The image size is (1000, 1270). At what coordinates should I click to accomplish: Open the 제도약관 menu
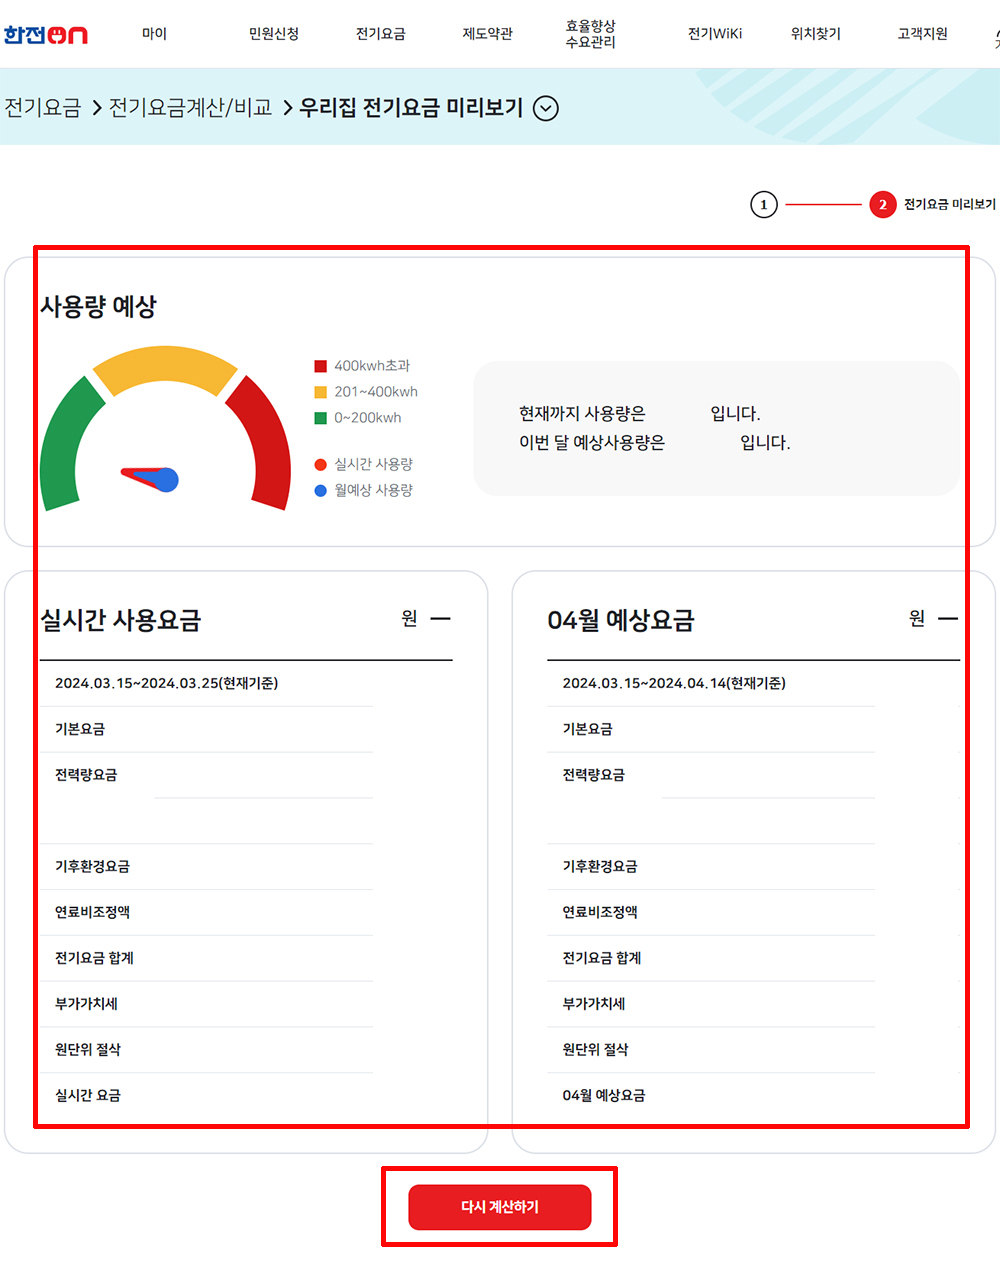click(488, 34)
